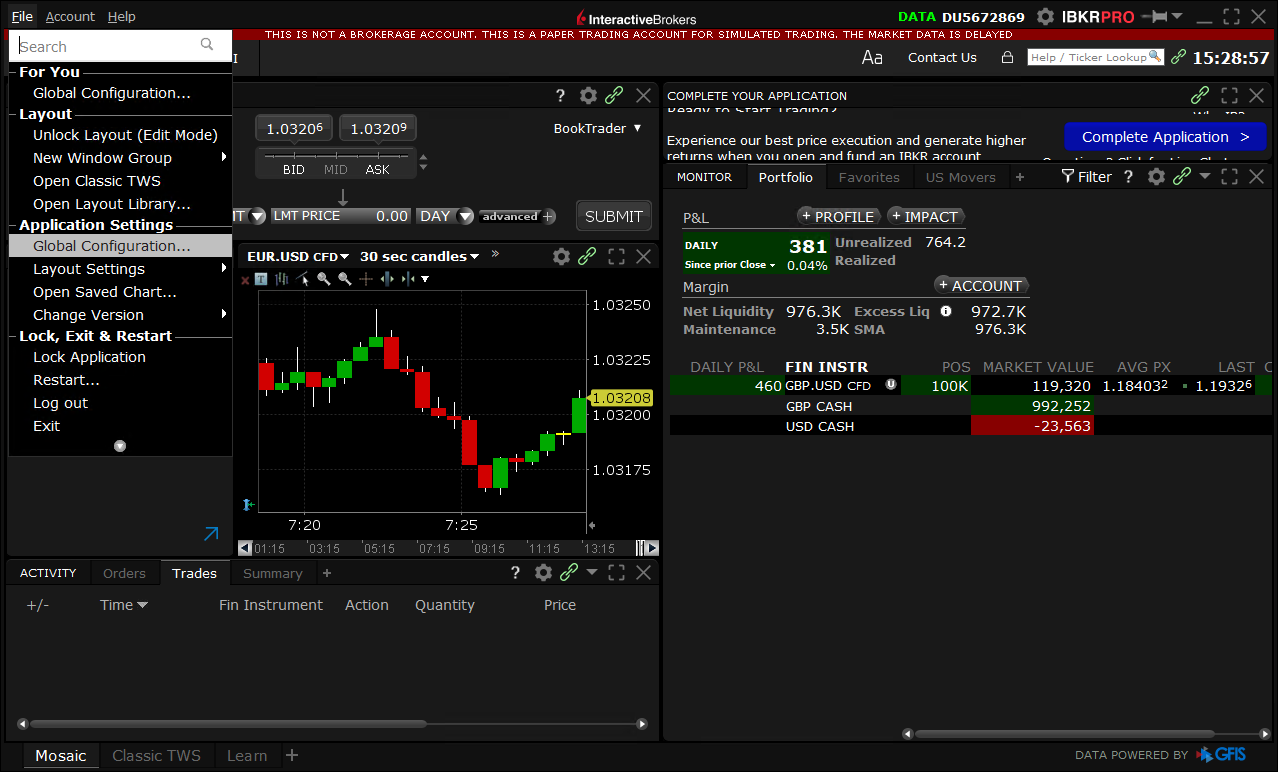Choose Lock Application menu item

89,357
